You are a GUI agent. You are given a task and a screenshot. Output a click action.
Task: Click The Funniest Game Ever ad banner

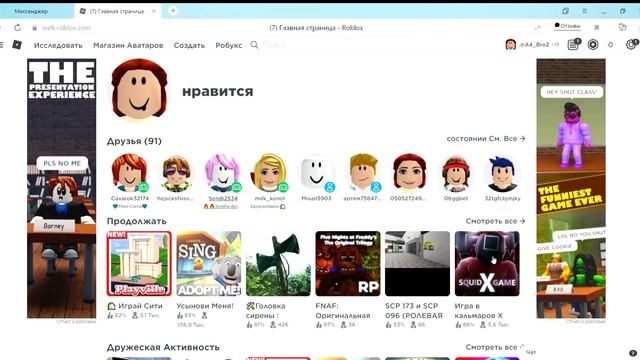(x=571, y=188)
